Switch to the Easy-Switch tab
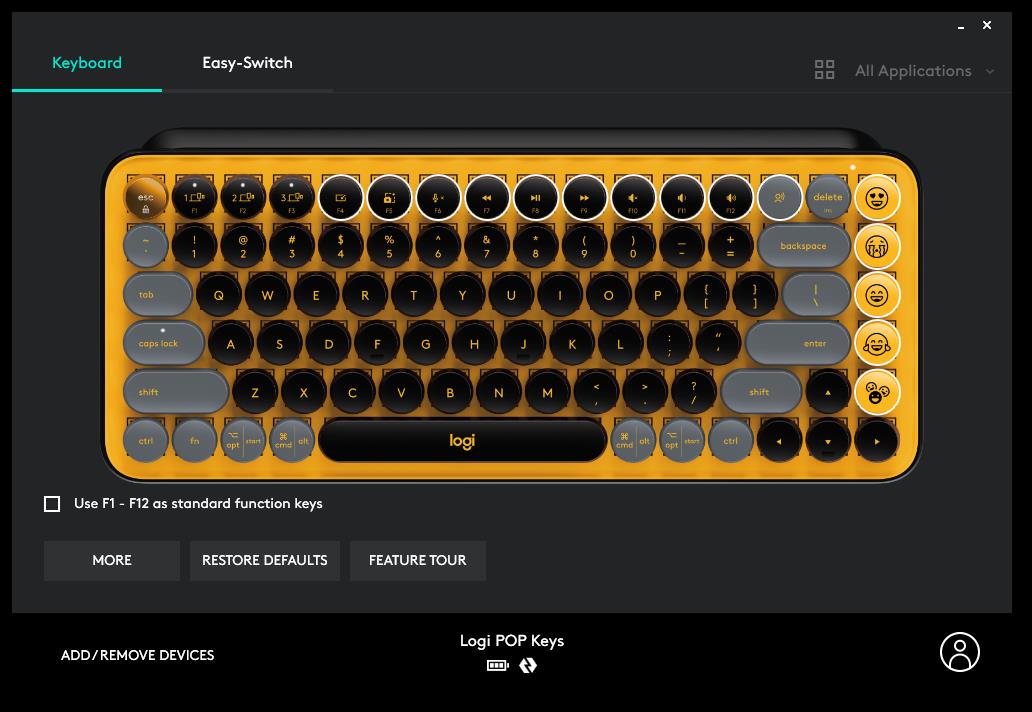Screen dimensions: 1032x712 point(247,63)
